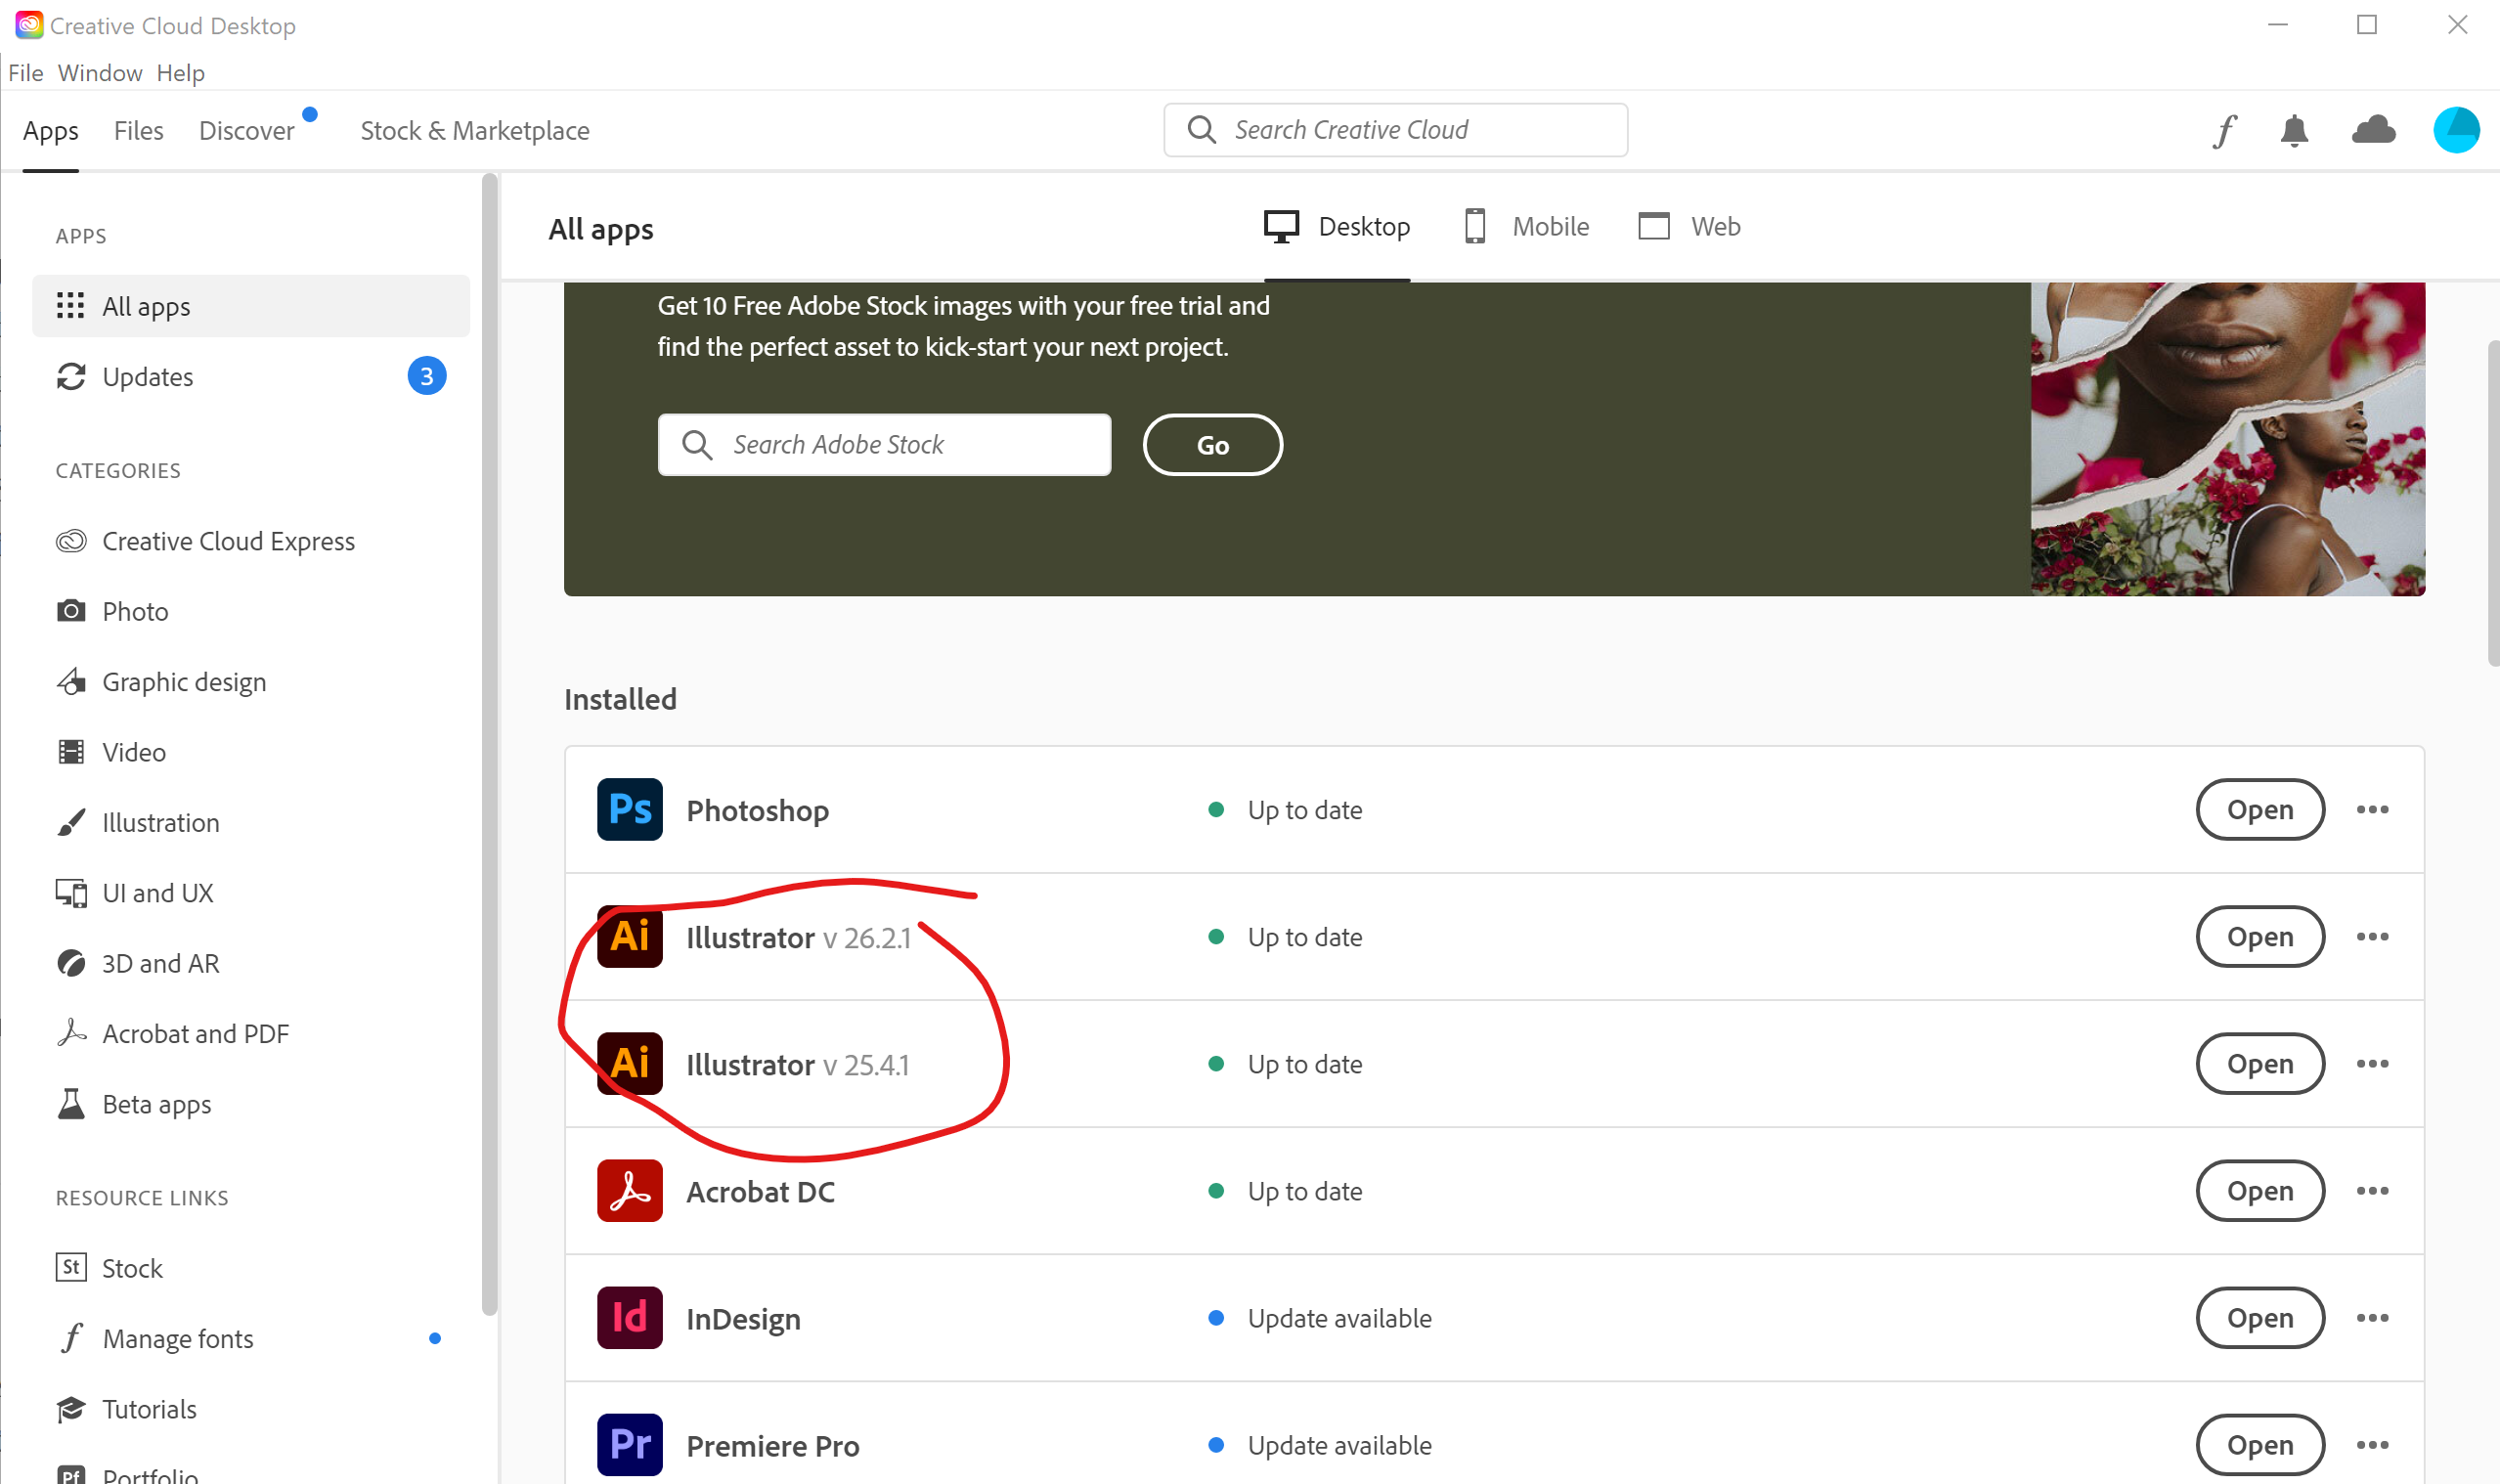Screen dimensions: 2500x1484
Task: Click magnifier icon in Search Creative Cloud
Action: pyautogui.click(x=1201, y=130)
